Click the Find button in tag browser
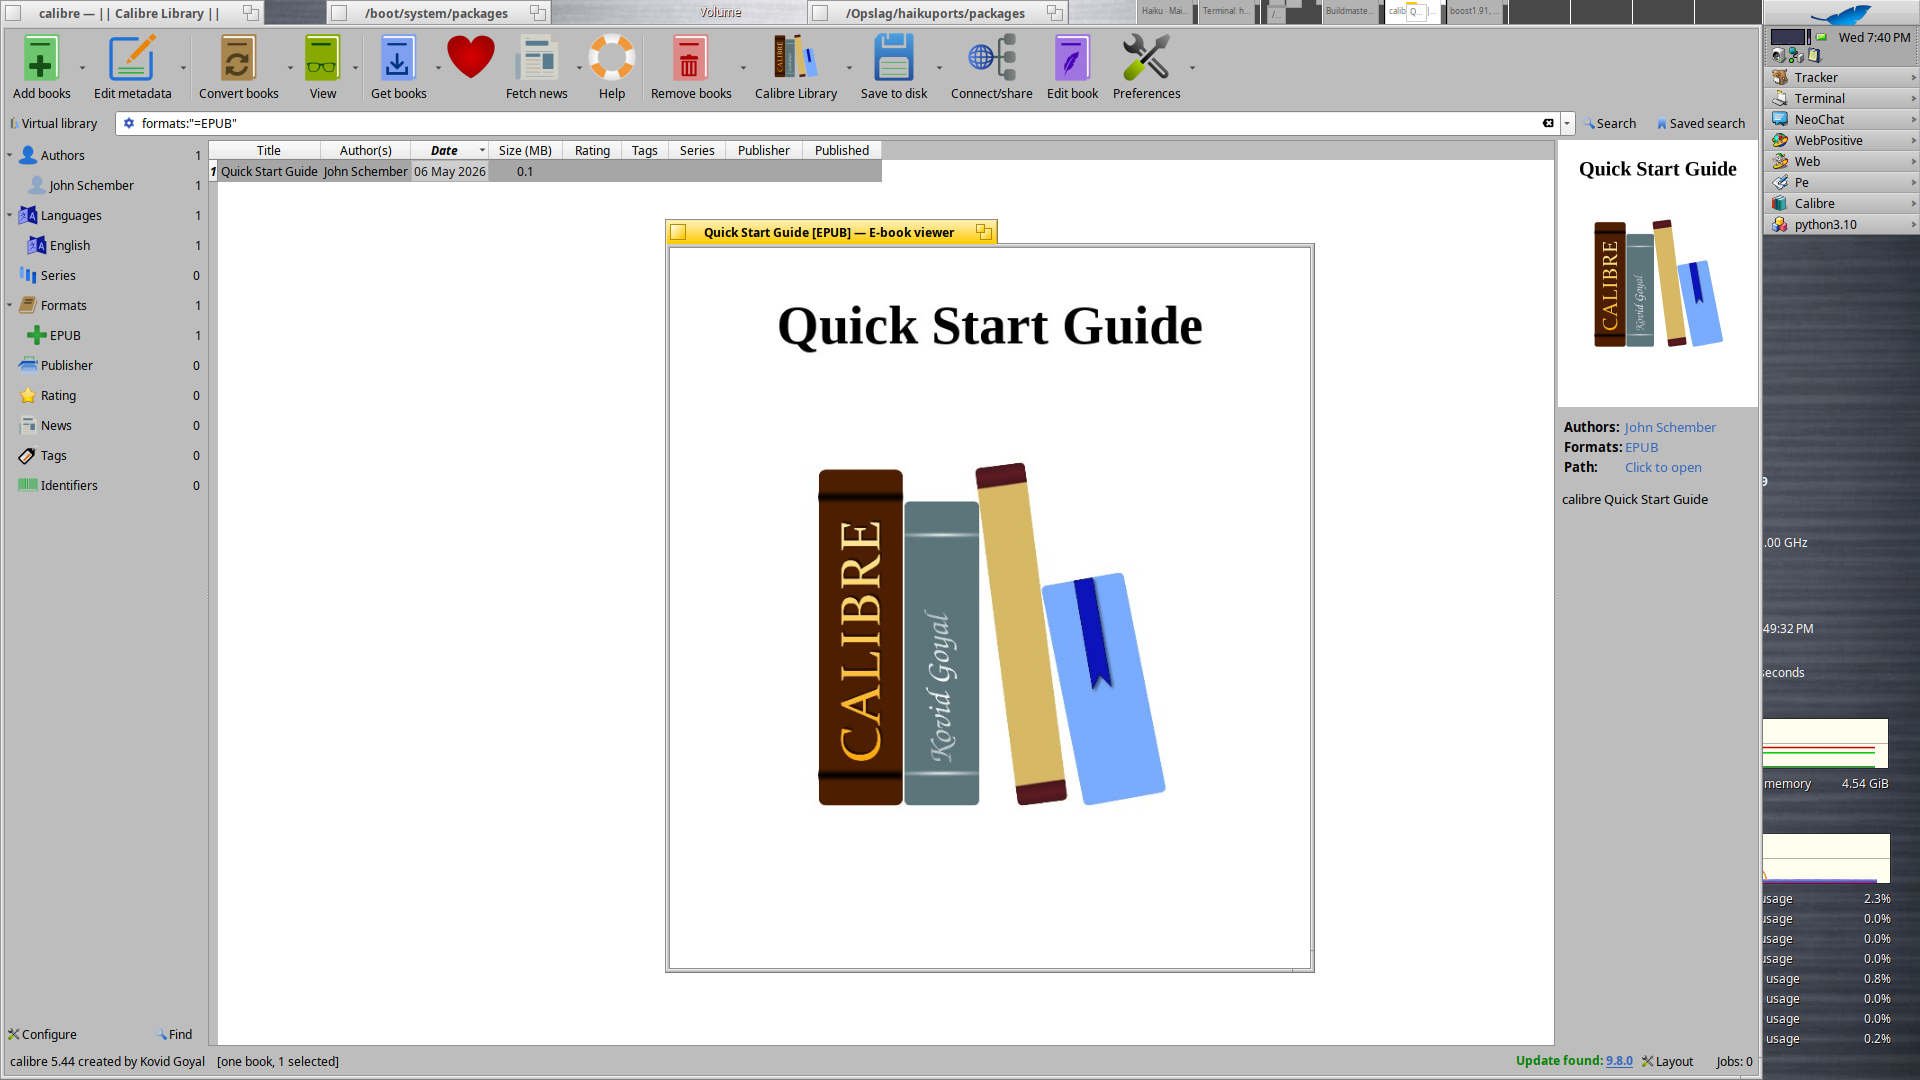 tap(174, 1034)
